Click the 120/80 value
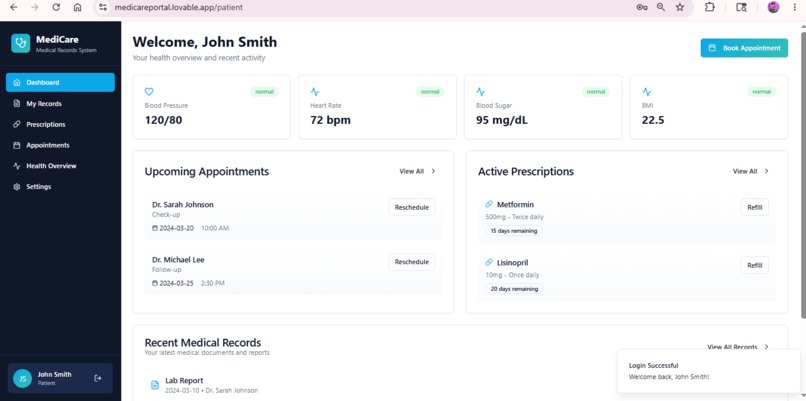The width and height of the screenshot is (806, 401). tap(163, 120)
